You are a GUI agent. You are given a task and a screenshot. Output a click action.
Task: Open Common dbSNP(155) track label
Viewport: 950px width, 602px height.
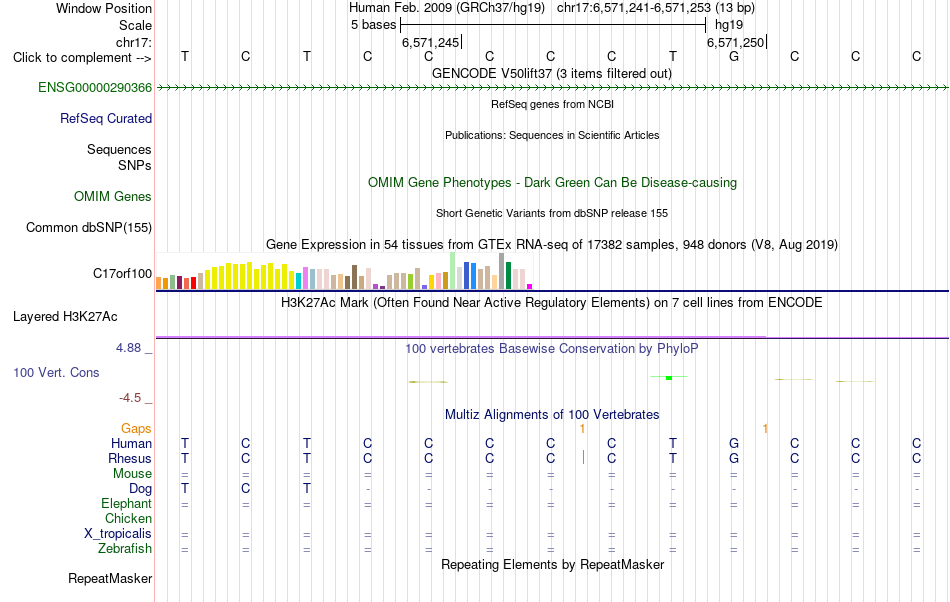click(x=89, y=228)
